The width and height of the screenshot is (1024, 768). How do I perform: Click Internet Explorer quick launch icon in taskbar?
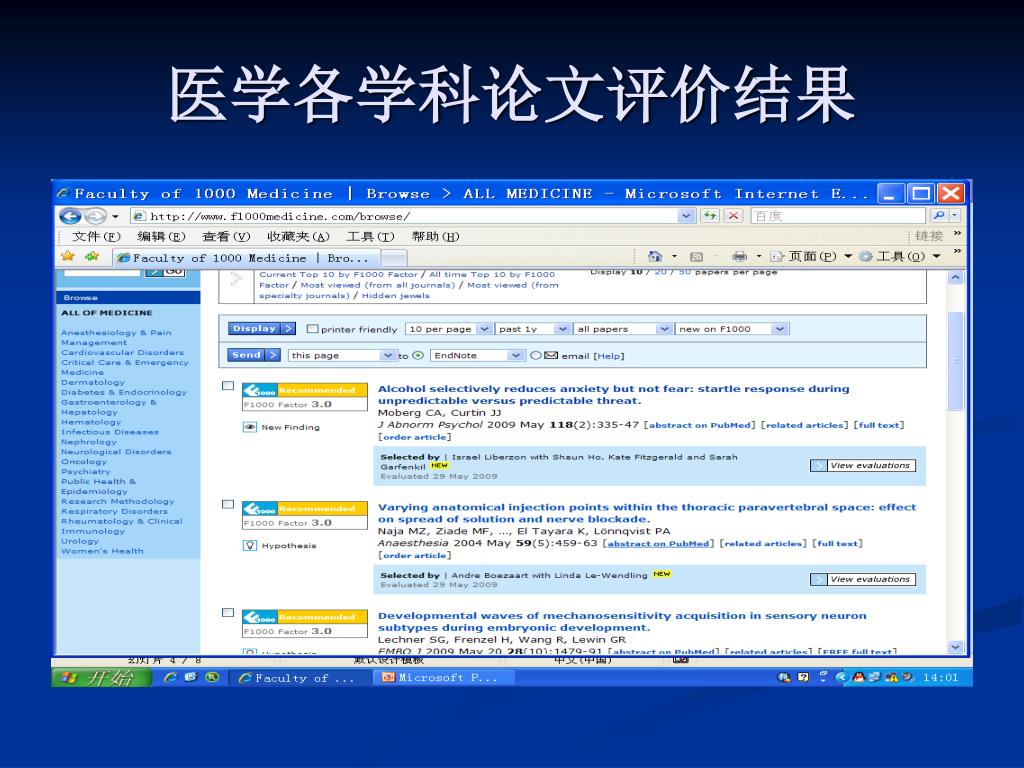click(x=170, y=678)
